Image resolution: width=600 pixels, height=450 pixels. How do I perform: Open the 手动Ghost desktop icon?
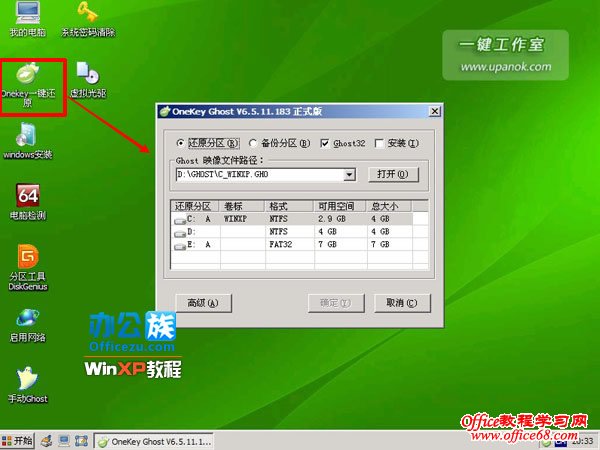pyautogui.click(x=28, y=385)
